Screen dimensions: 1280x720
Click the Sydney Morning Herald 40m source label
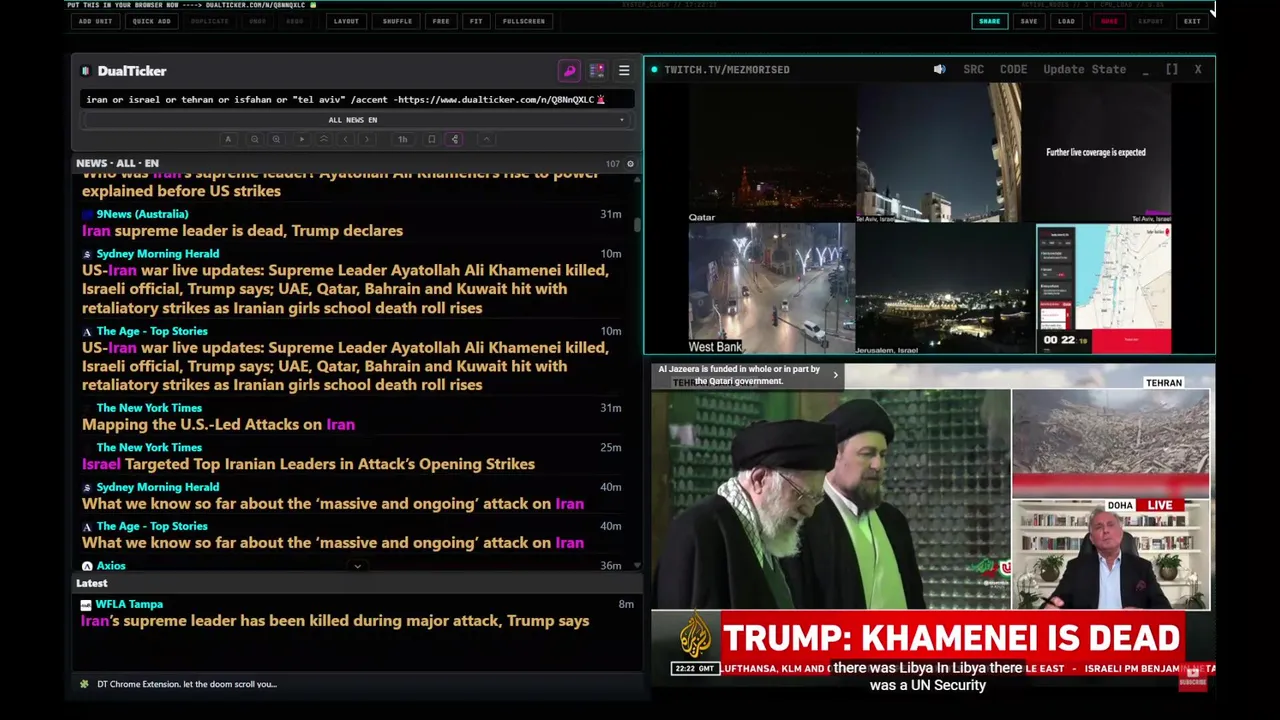[157, 487]
